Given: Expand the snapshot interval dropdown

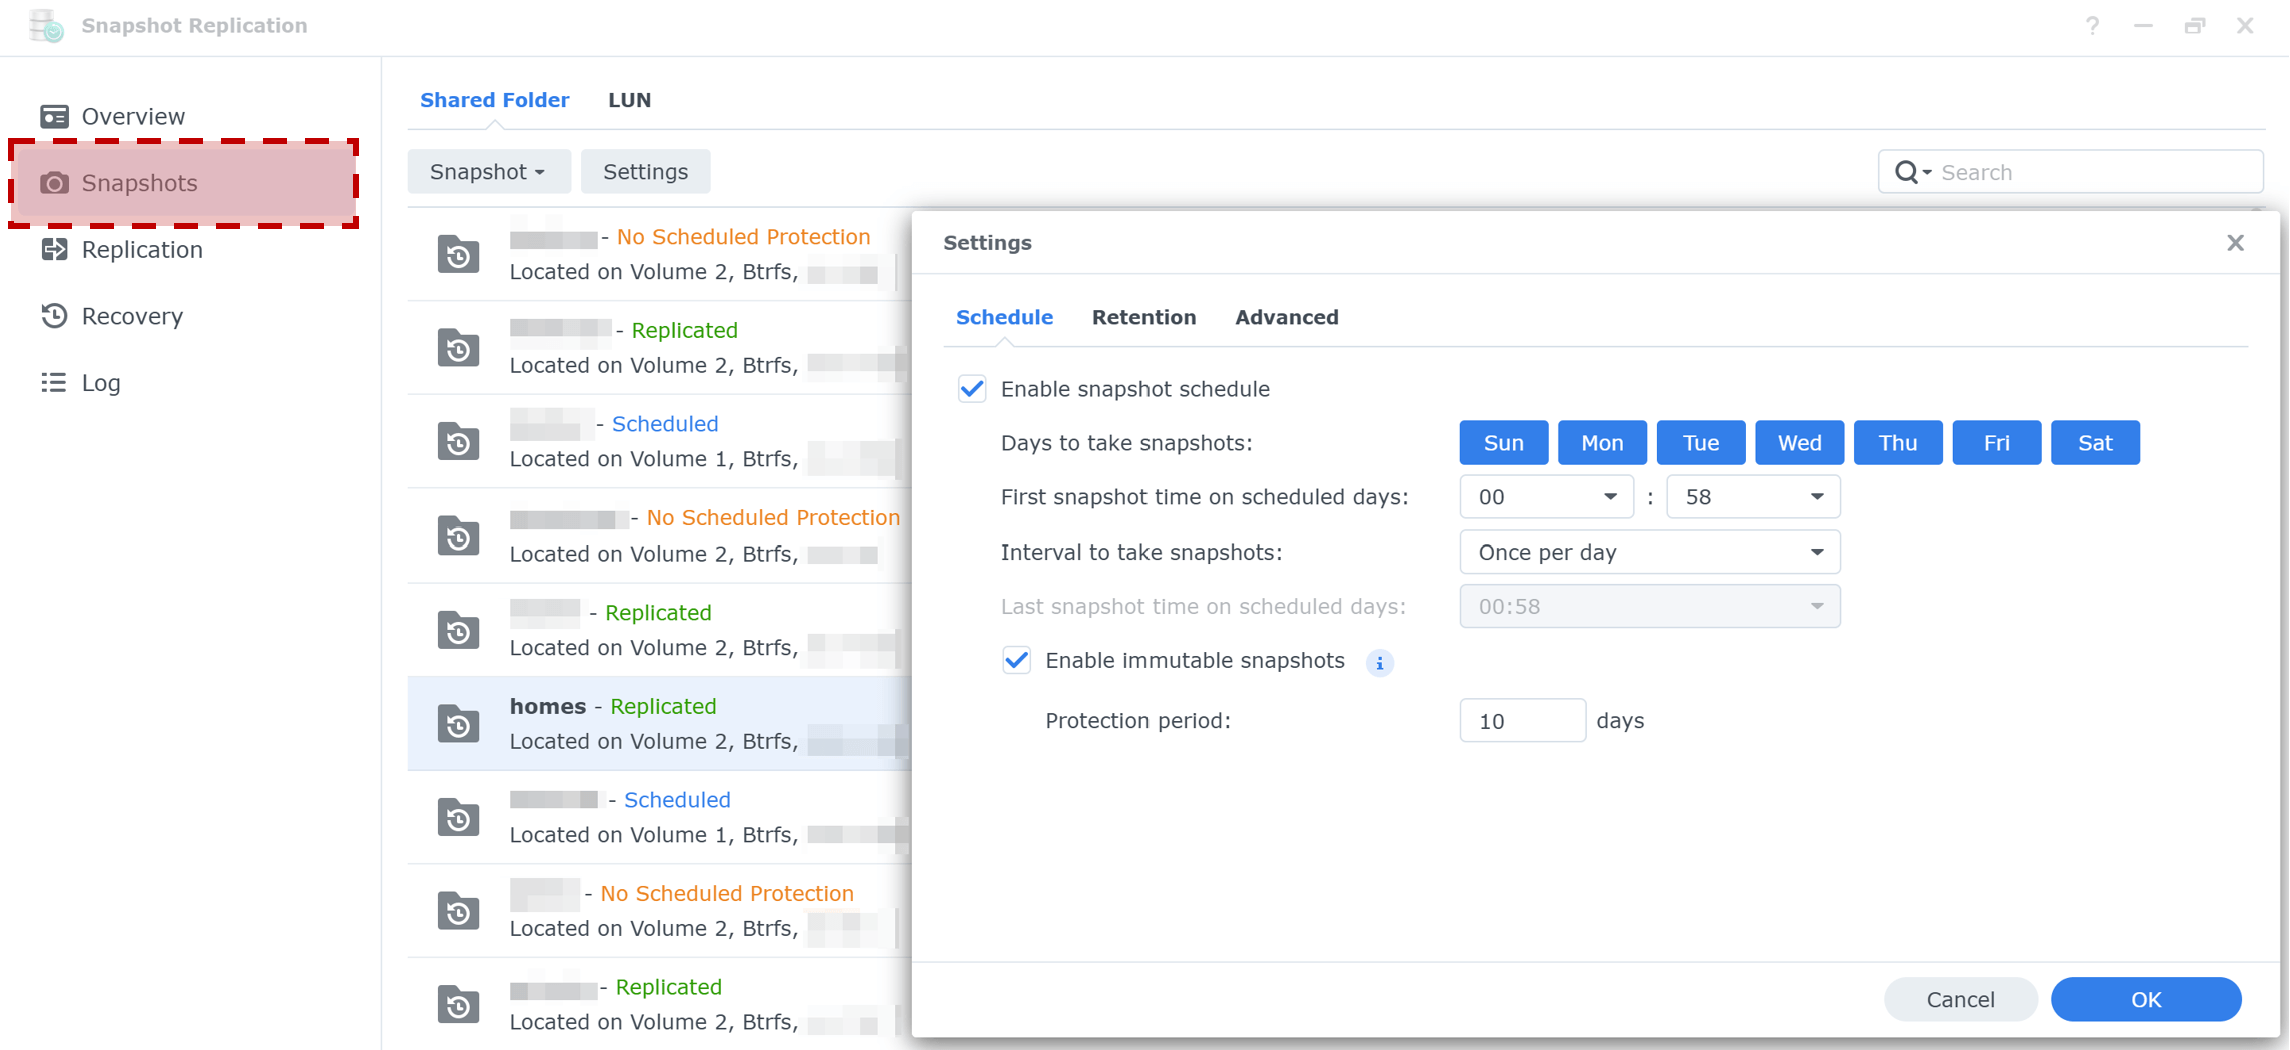Looking at the screenshot, I should (1650, 552).
